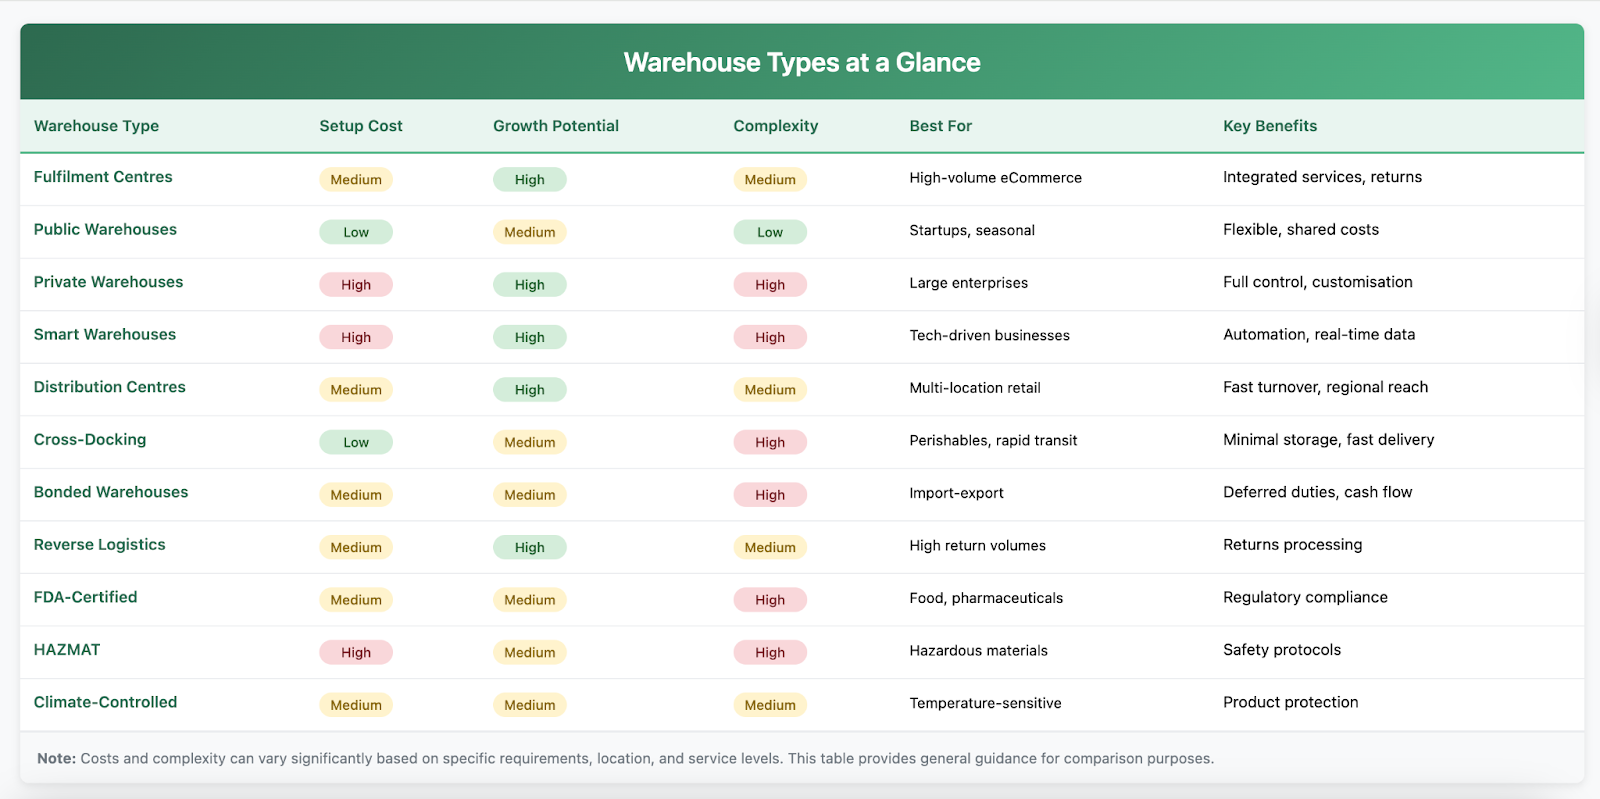Click HAZMAT Setup Cost High badge

[x=356, y=652]
